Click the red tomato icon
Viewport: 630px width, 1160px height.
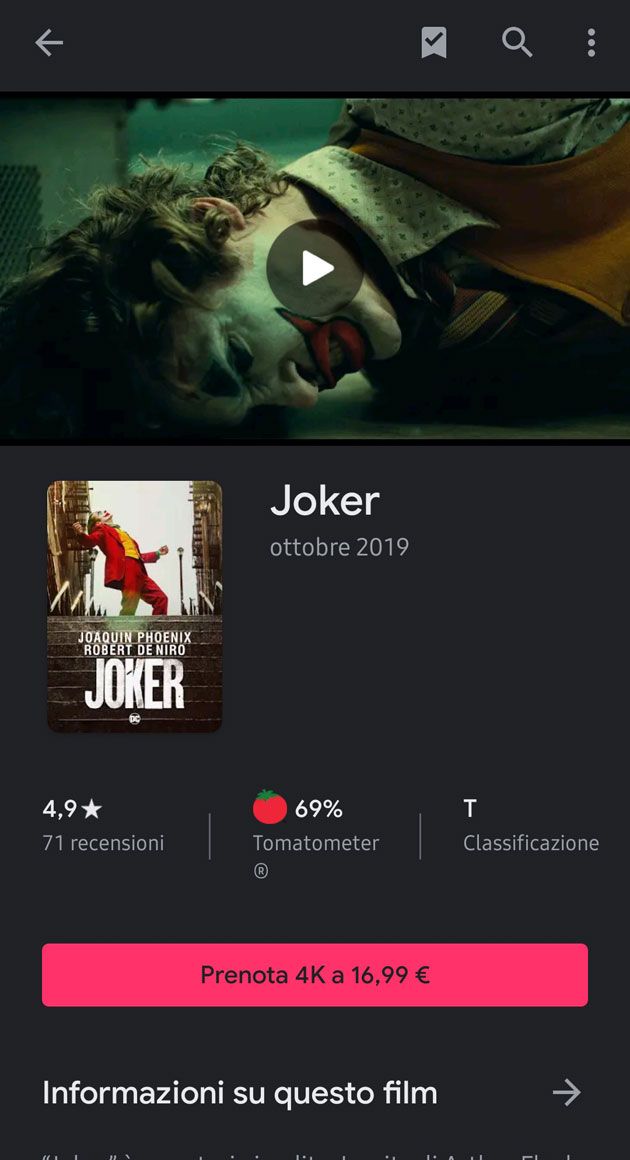coord(270,807)
